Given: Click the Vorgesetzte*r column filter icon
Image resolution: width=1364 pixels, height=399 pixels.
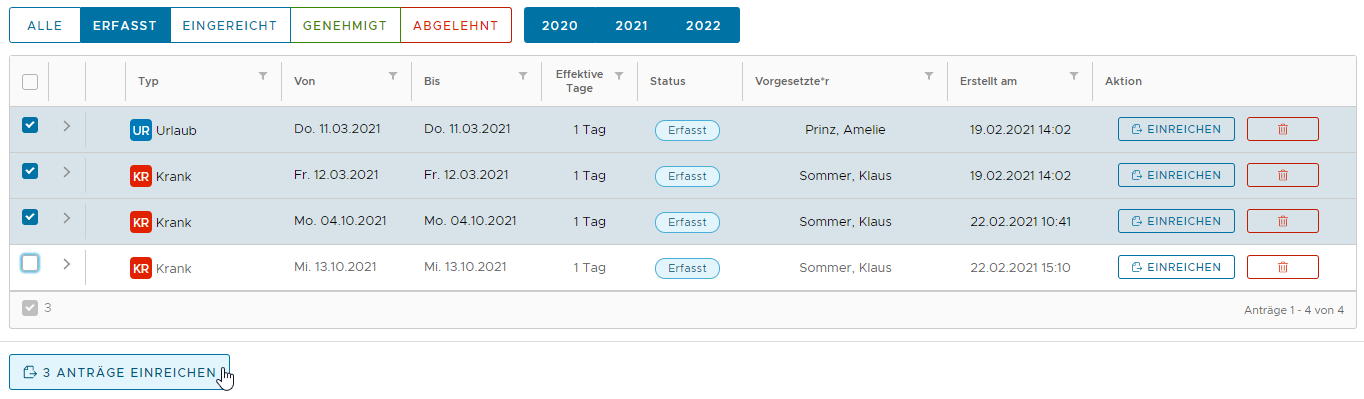Looking at the screenshot, I should click(929, 76).
